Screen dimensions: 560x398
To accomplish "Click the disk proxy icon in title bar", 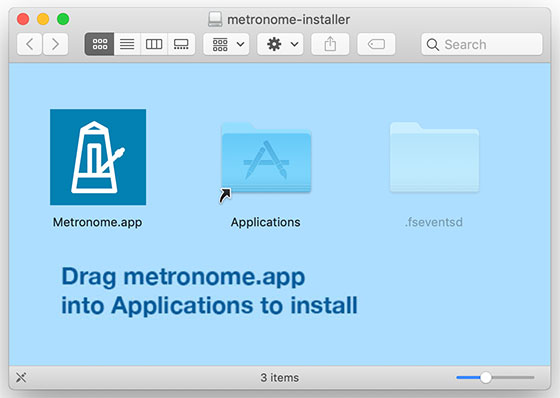I will coord(215,19).
